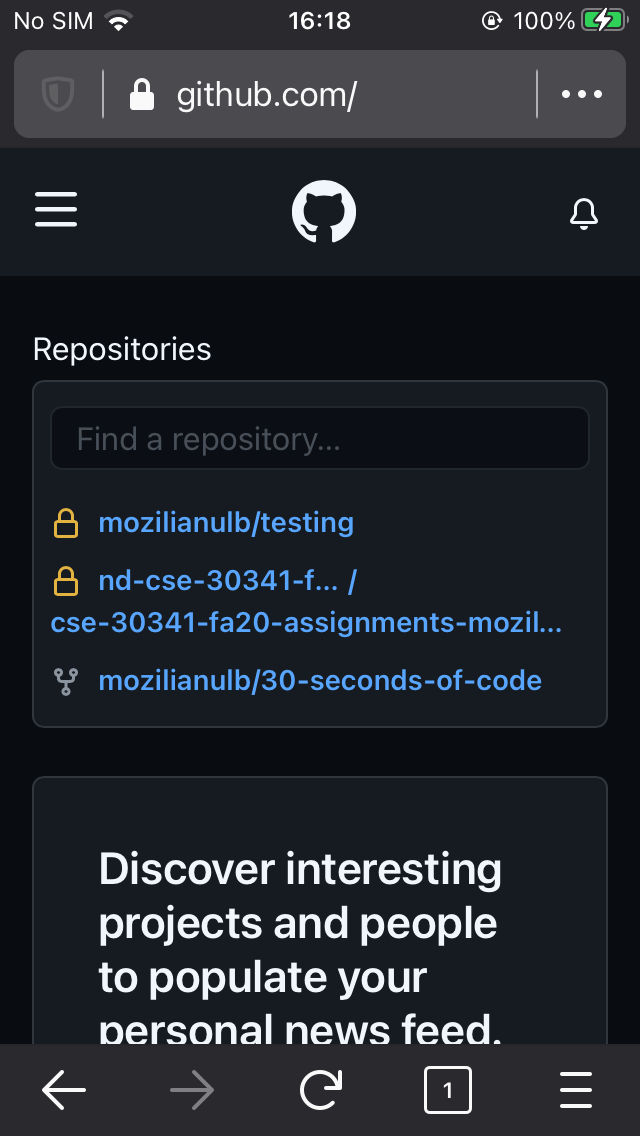The image size is (640, 1136).
Task: Click the GitHub octocat logo
Action: pyautogui.click(x=322, y=211)
